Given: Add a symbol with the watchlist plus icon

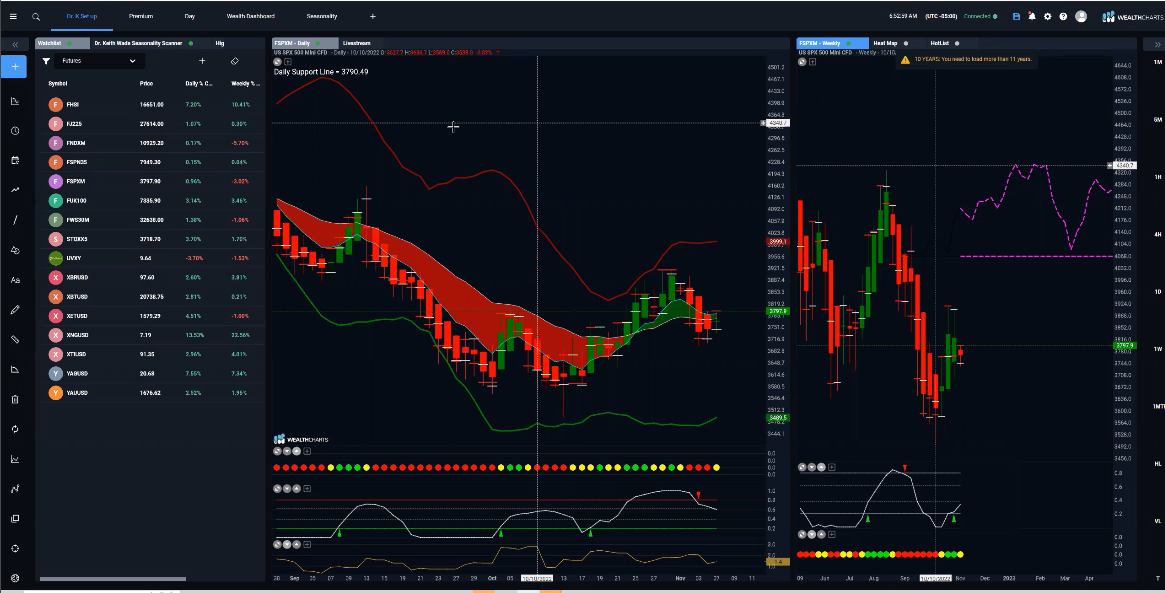Looking at the screenshot, I should tap(202, 61).
